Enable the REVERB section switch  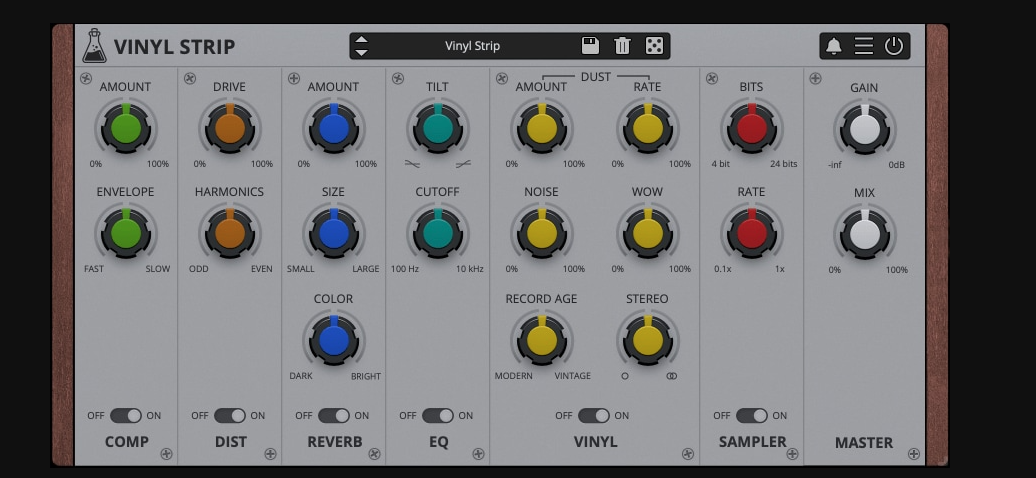pyautogui.click(x=334, y=415)
